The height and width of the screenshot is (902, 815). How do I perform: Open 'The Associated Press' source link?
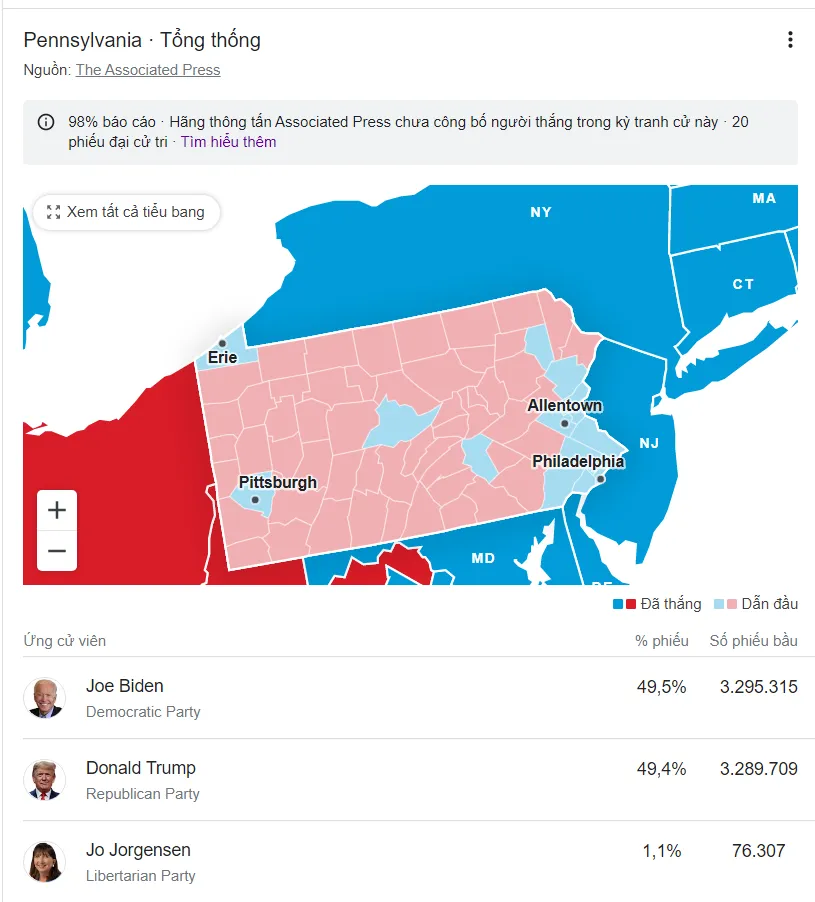tap(148, 70)
